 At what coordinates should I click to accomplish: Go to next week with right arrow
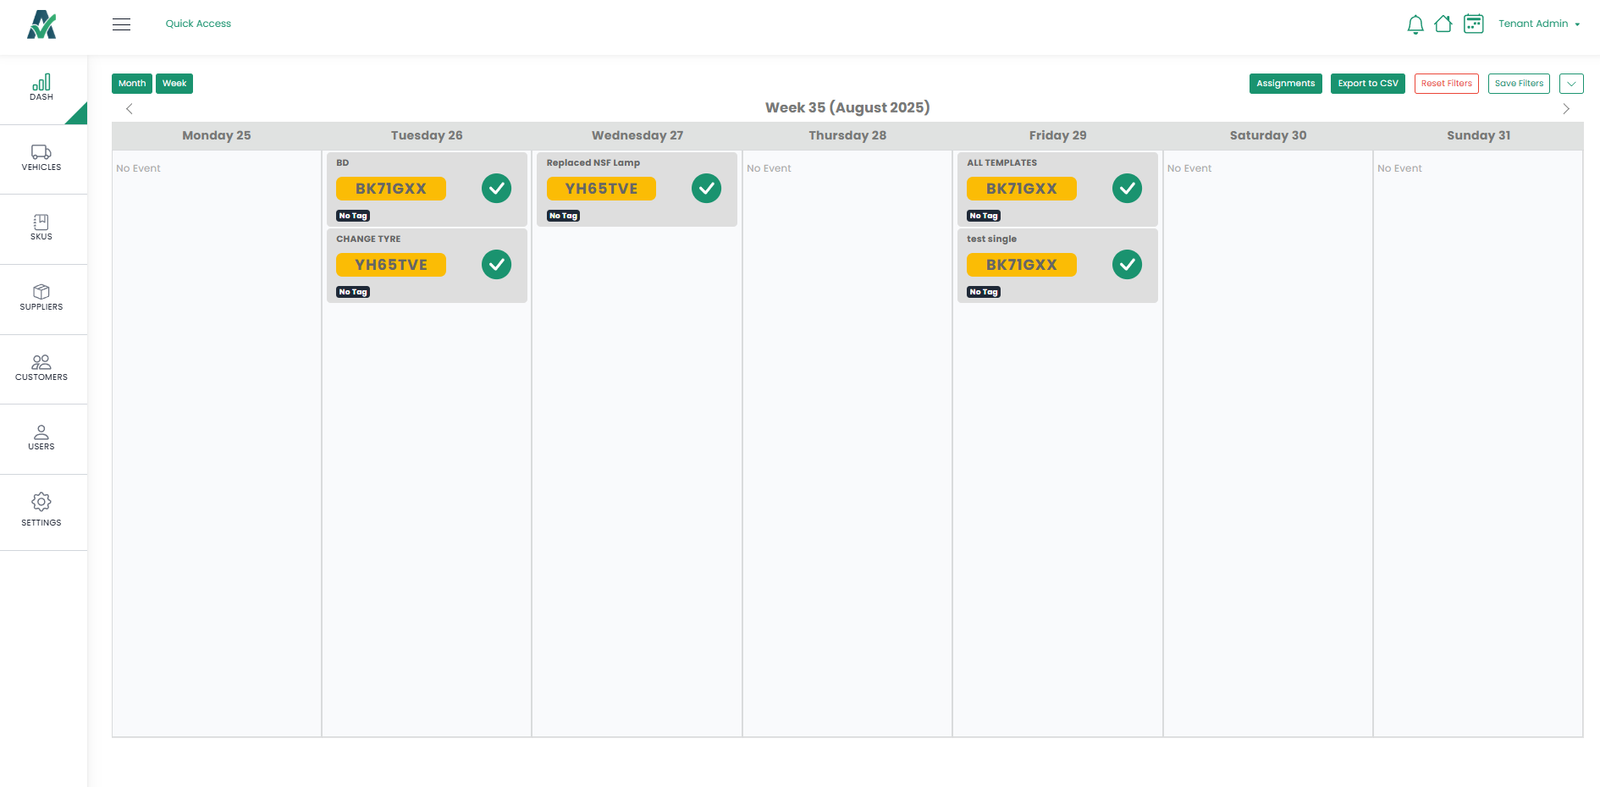(1566, 109)
